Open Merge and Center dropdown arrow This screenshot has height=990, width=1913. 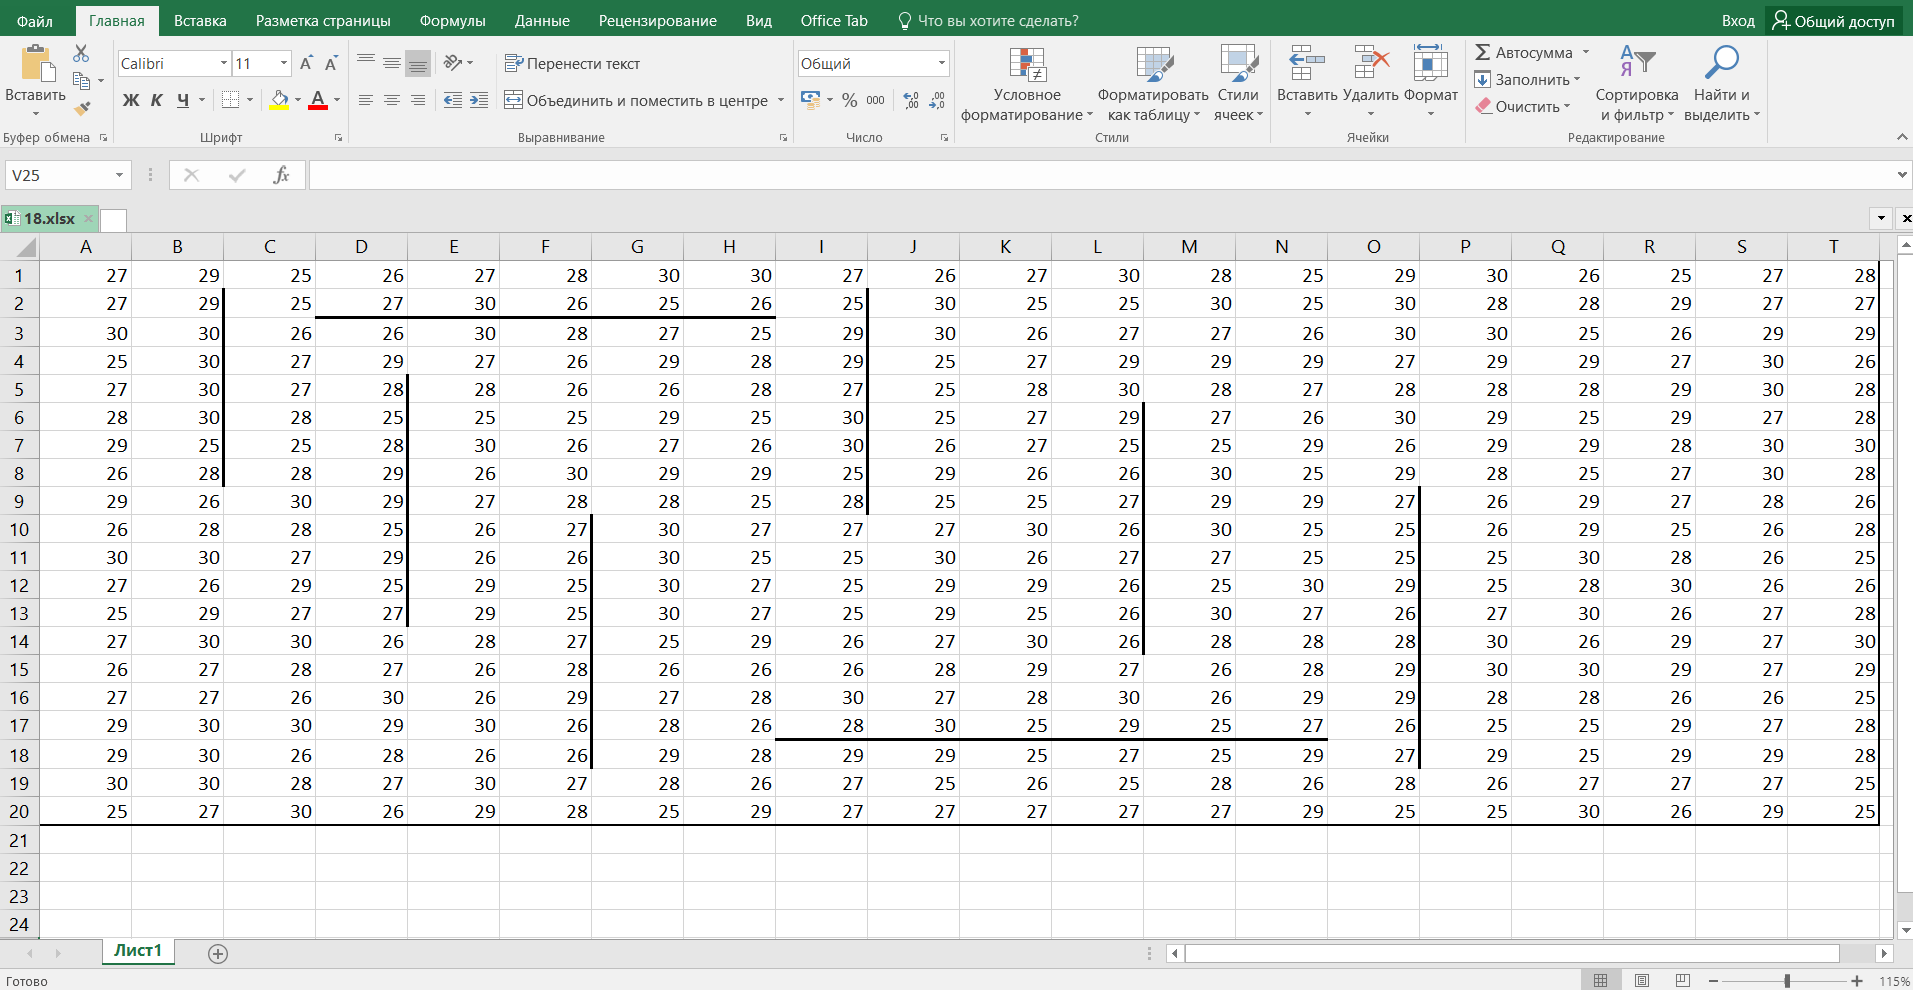781,101
